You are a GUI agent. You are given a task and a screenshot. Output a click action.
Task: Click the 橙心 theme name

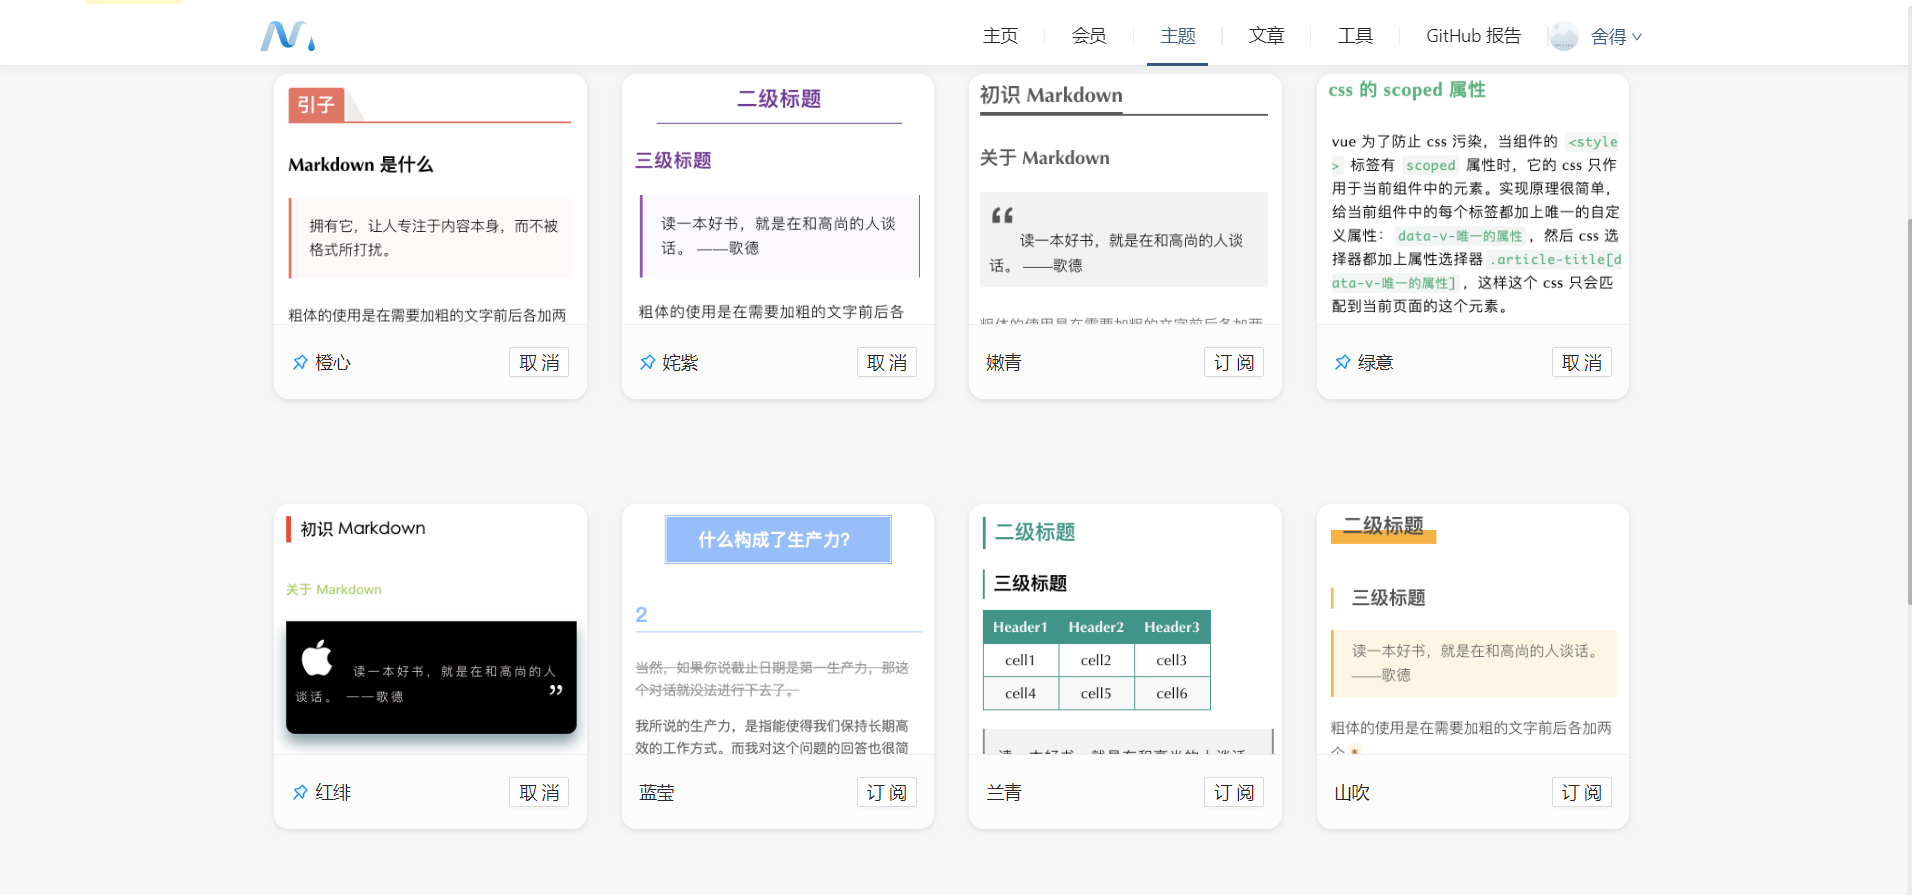point(333,362)
